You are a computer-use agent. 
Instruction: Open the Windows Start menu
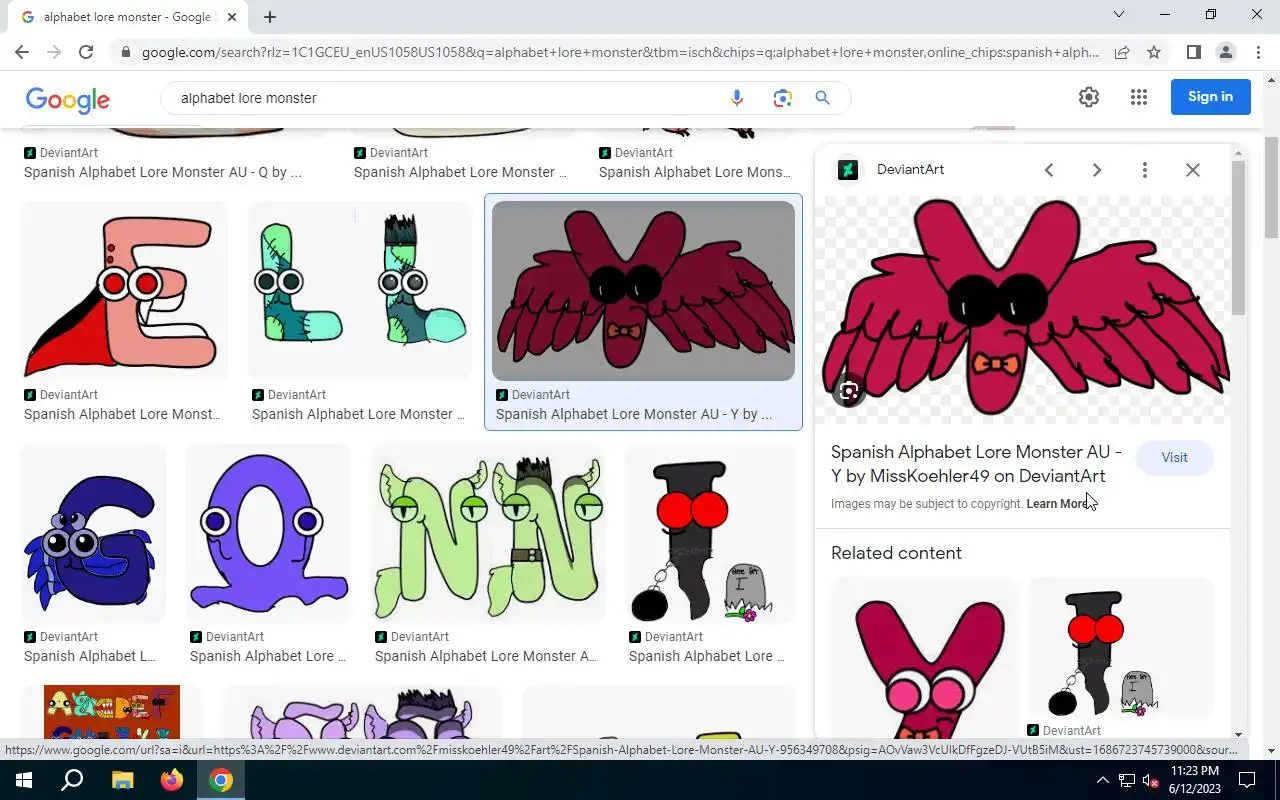23,780
